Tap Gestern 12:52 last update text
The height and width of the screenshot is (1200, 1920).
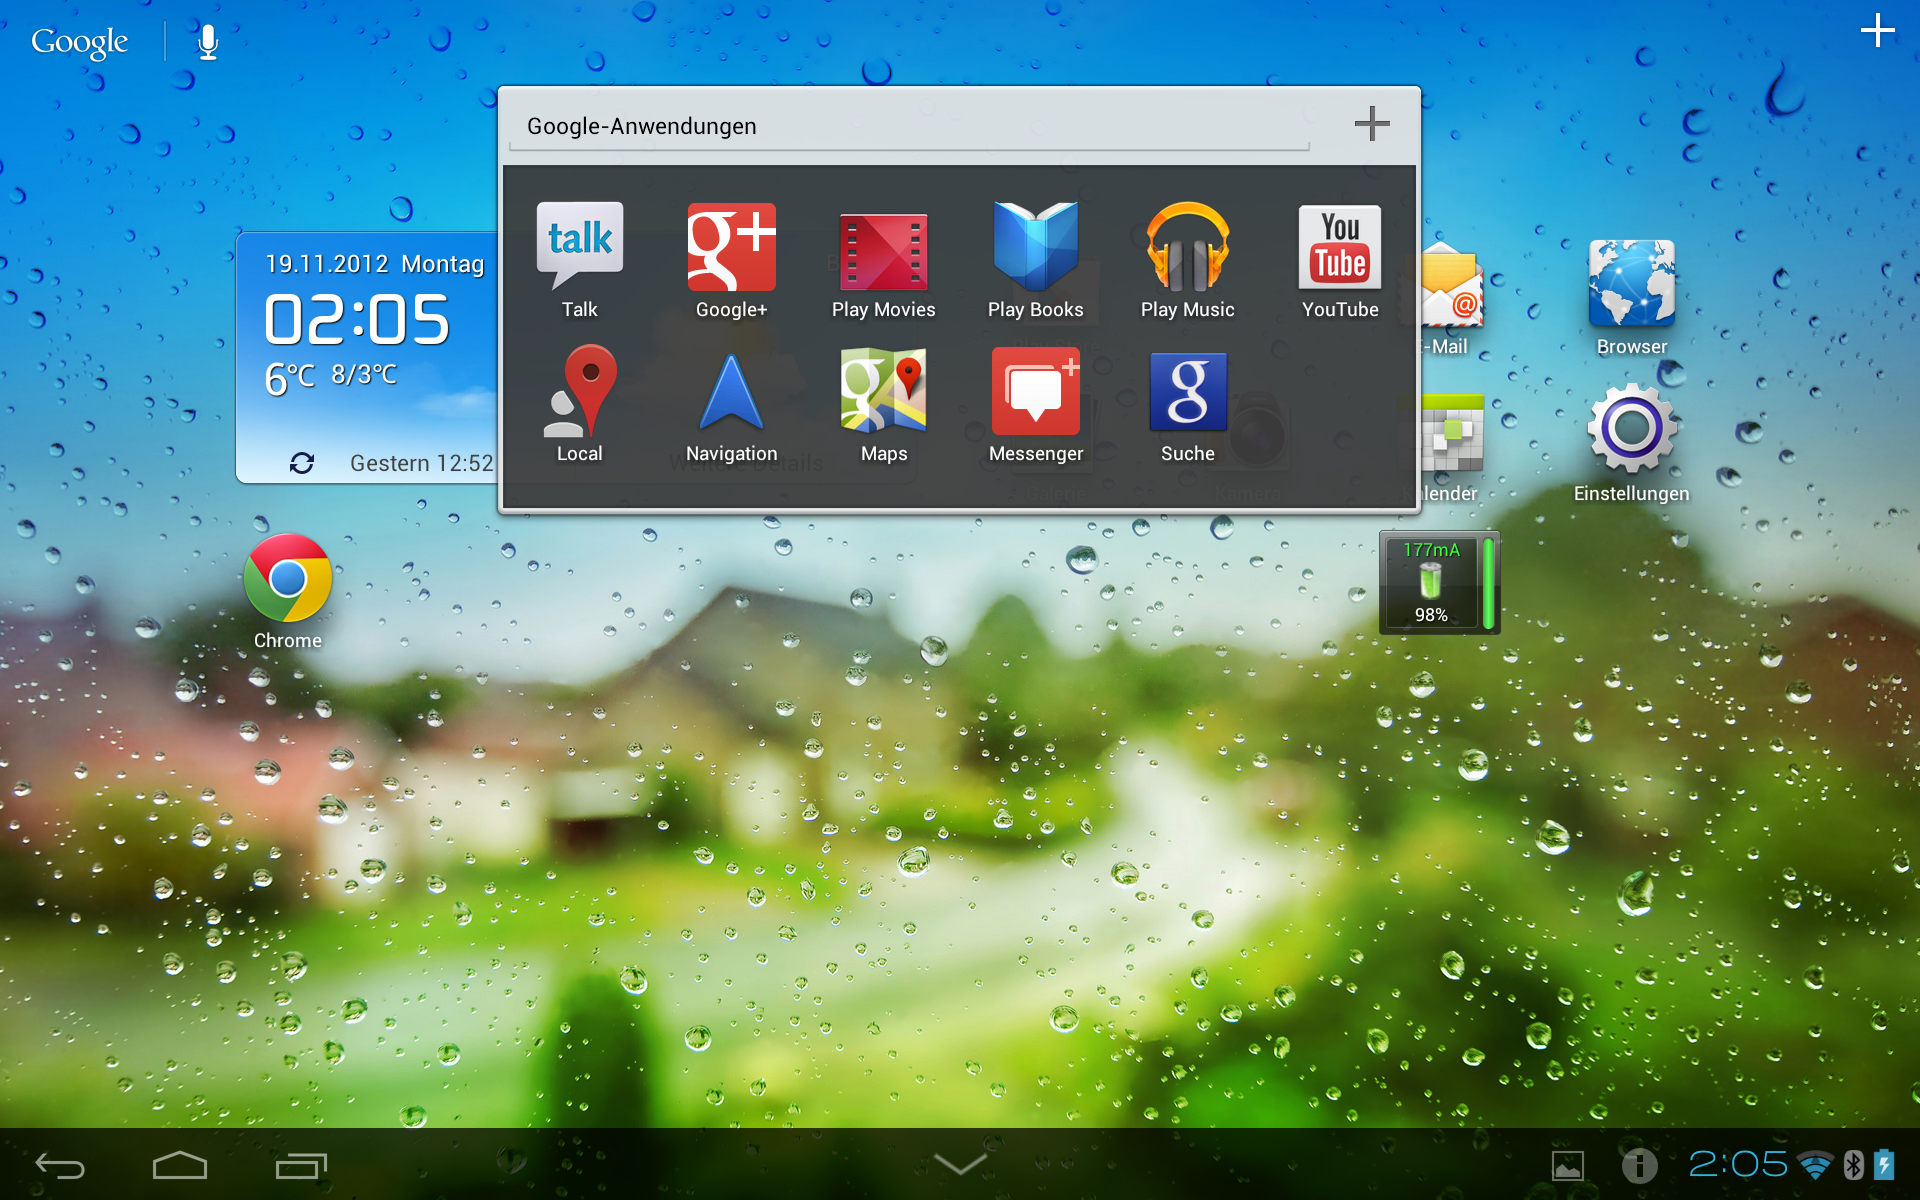click(421, 463)
